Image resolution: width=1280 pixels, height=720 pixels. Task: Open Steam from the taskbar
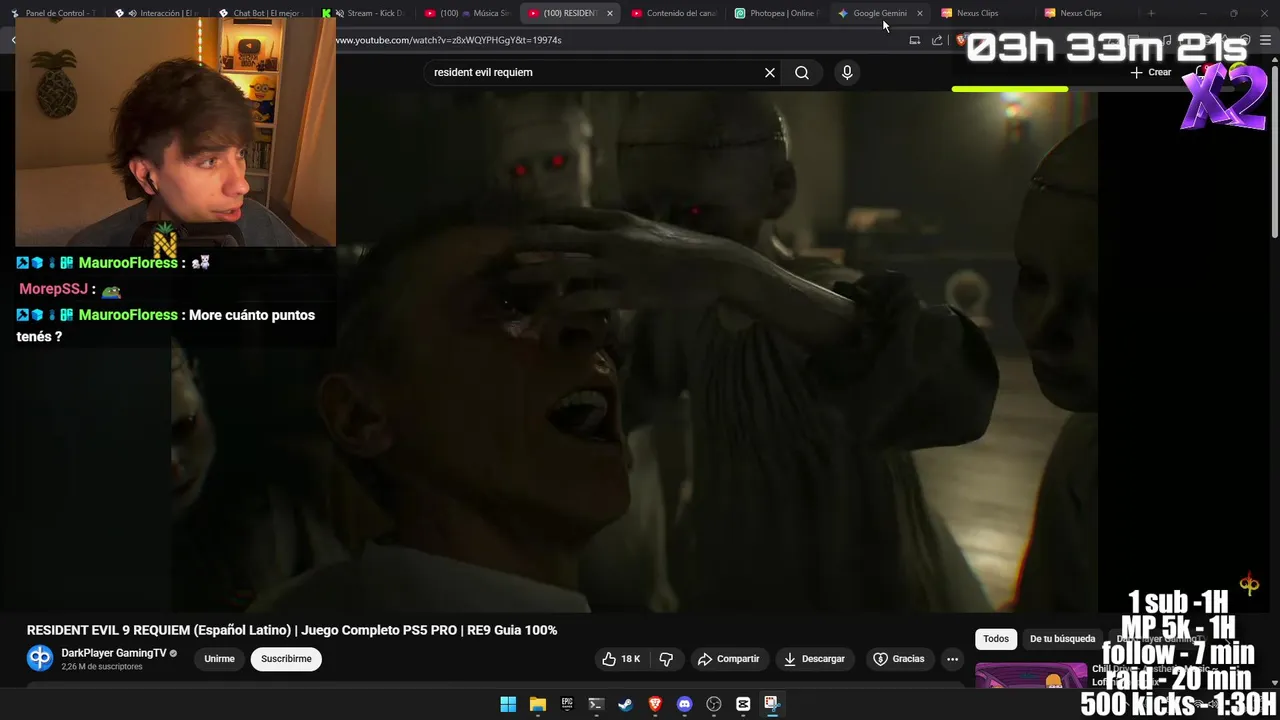point(625,704)
